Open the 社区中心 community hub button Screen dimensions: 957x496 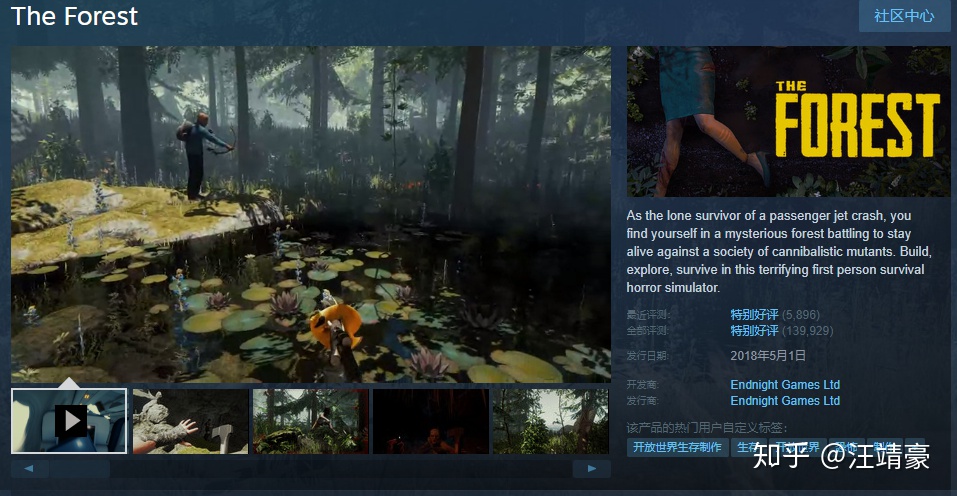(904, 16)
